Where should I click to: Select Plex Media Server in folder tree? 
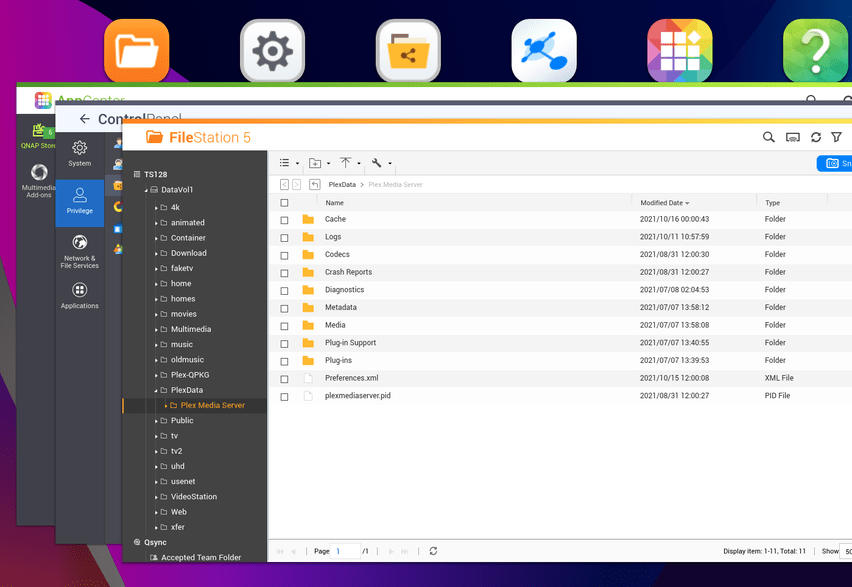point(212,405)
